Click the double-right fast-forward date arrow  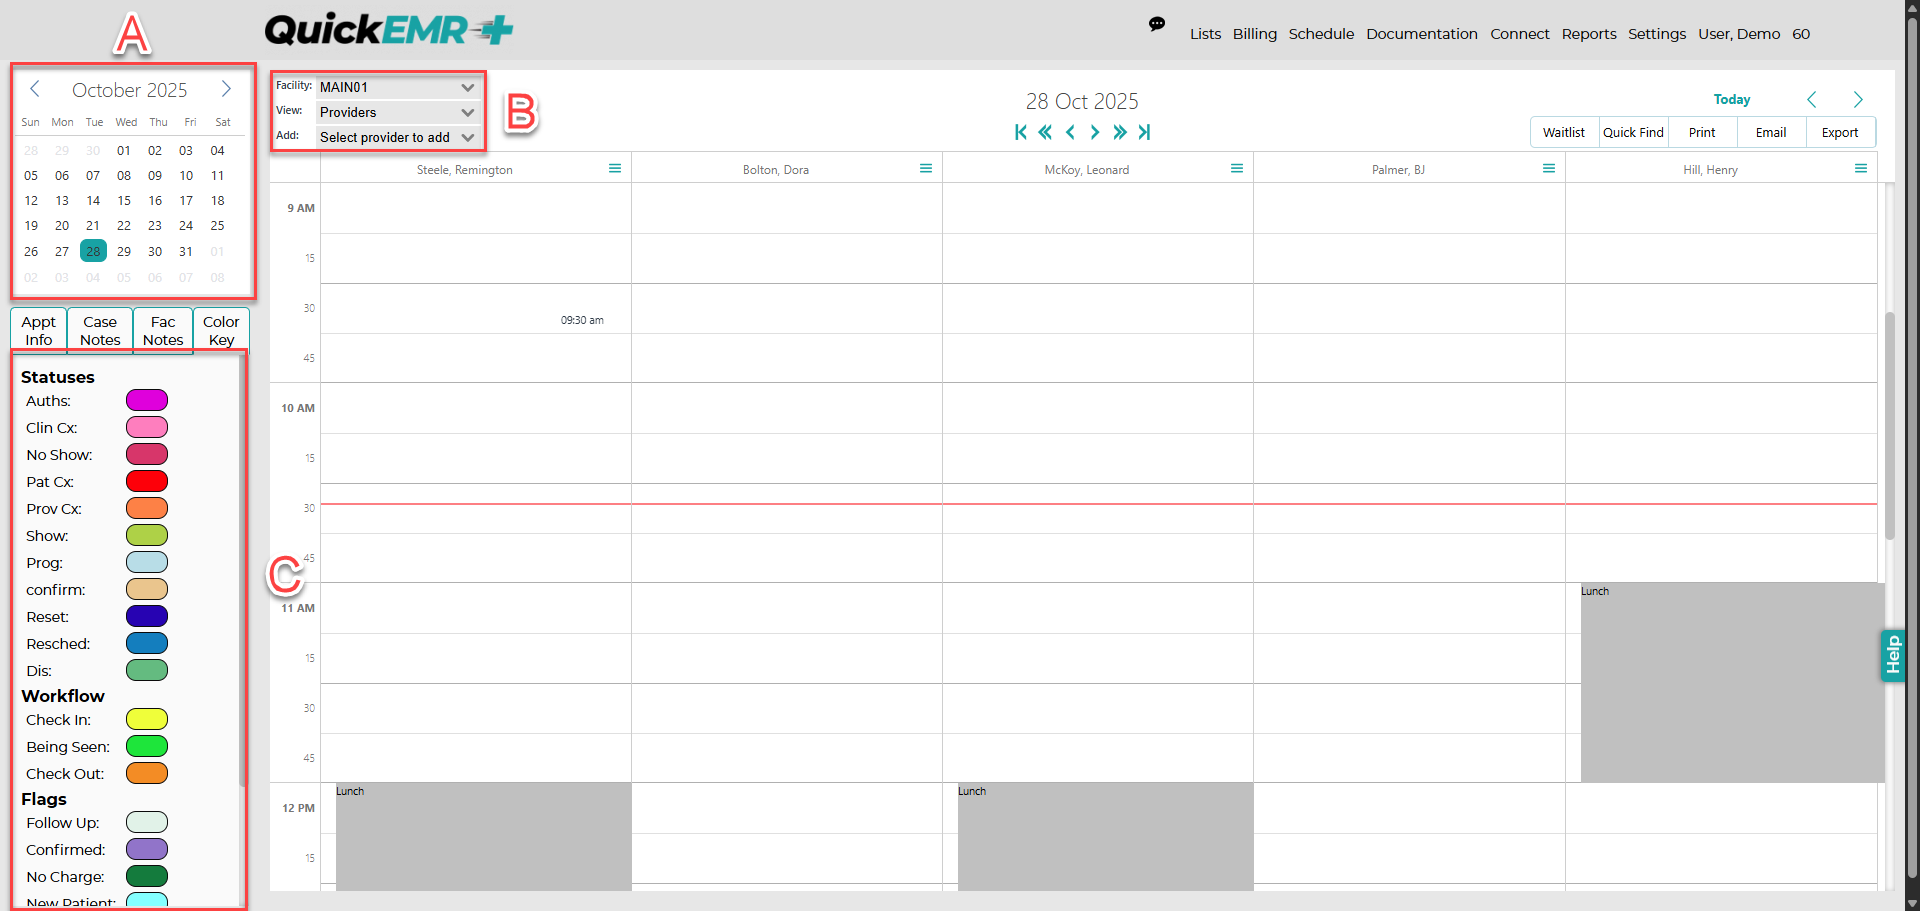point(1120,132)
